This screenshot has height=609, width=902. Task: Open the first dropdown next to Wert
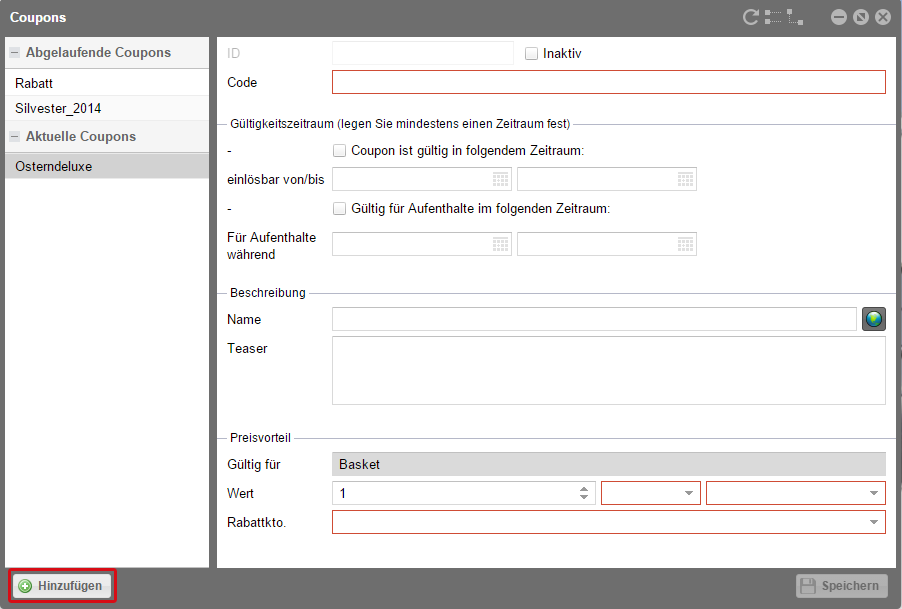click(689, 493)
